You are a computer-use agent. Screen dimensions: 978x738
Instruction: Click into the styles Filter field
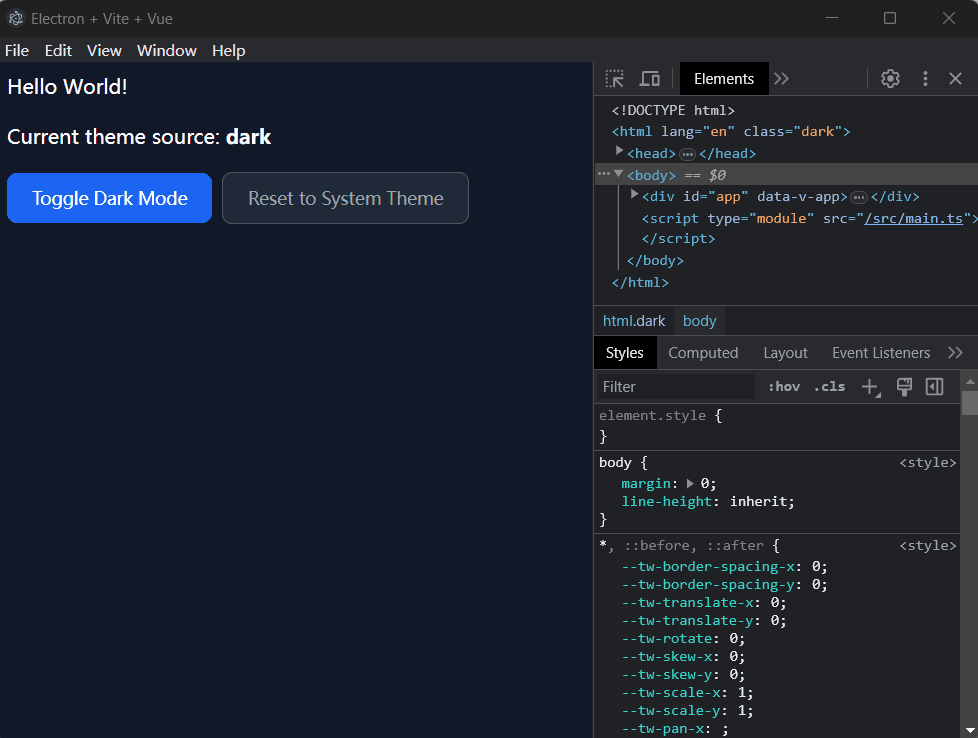click(x=675, y=387)
